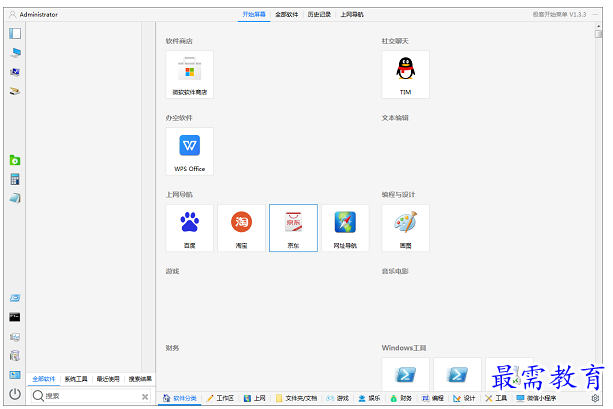
Task: Click the 音乐电影 group heading
Action: pos(395,271)
